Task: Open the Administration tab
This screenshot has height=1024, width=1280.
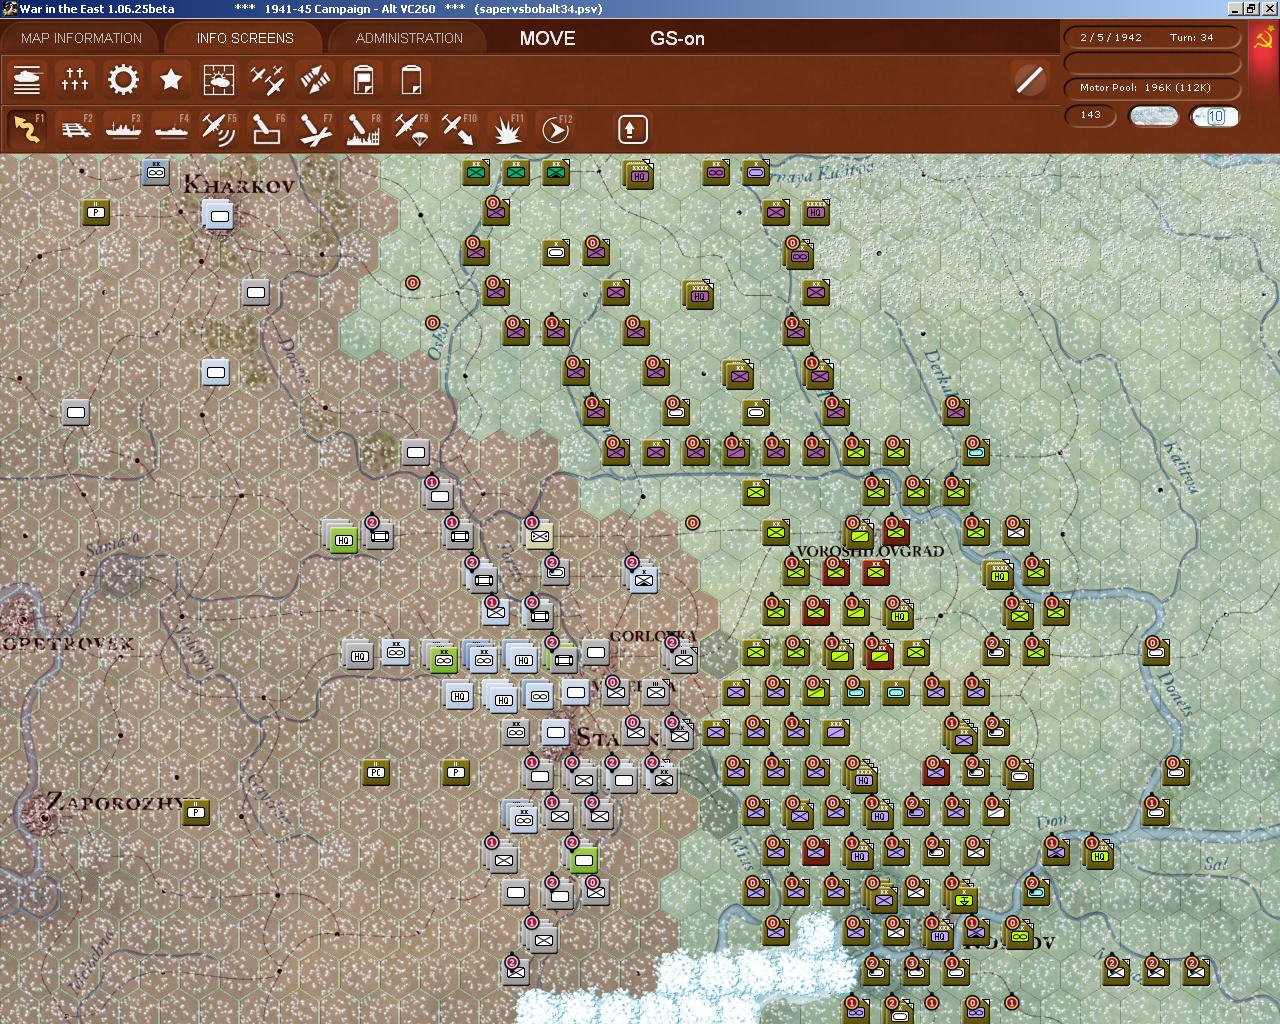Action: pos(409,38)
